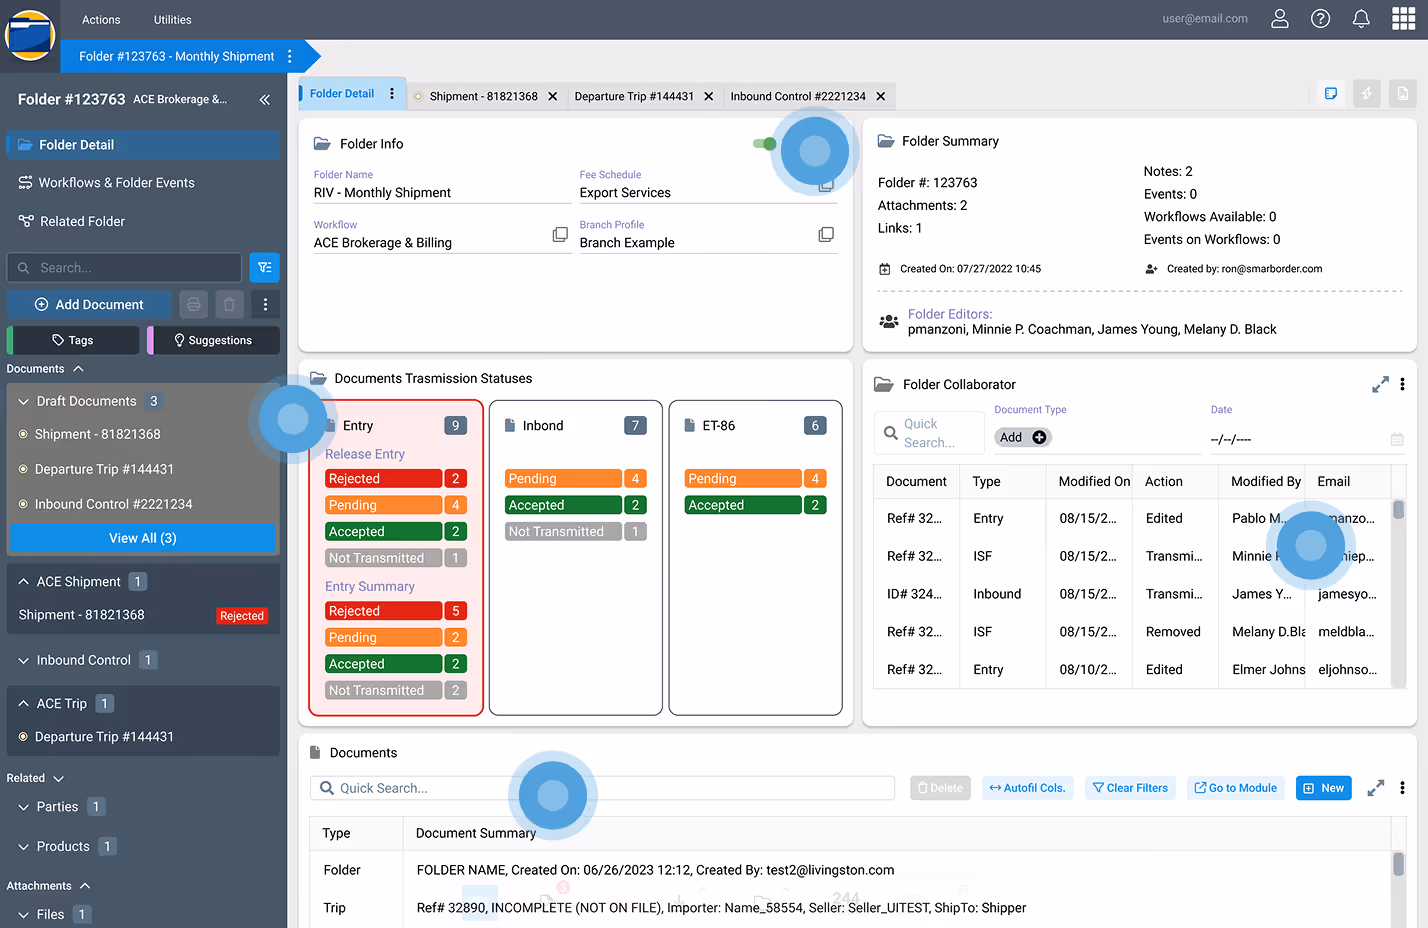Click the Autofil Cols. button
This screenshot has width=1428, height=928.
tap(1028, 788)
